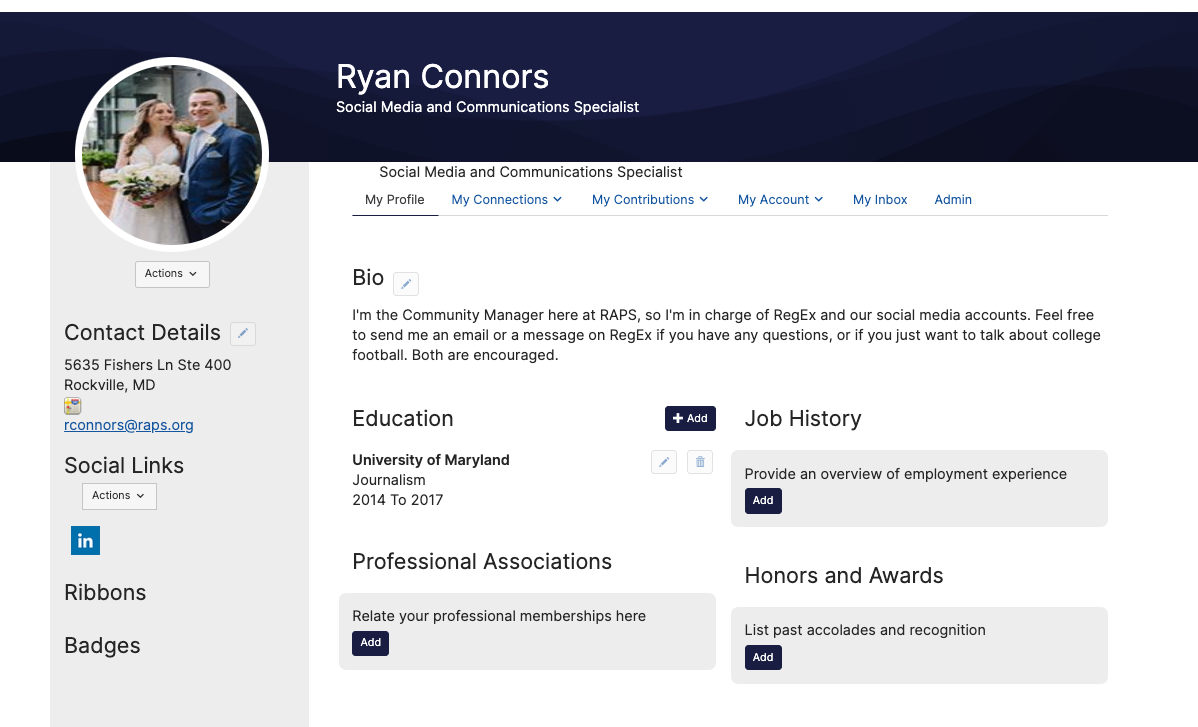Delete the University of Maryland education entry
This screenshot has height=727, width=1198.
pos(700,462)
